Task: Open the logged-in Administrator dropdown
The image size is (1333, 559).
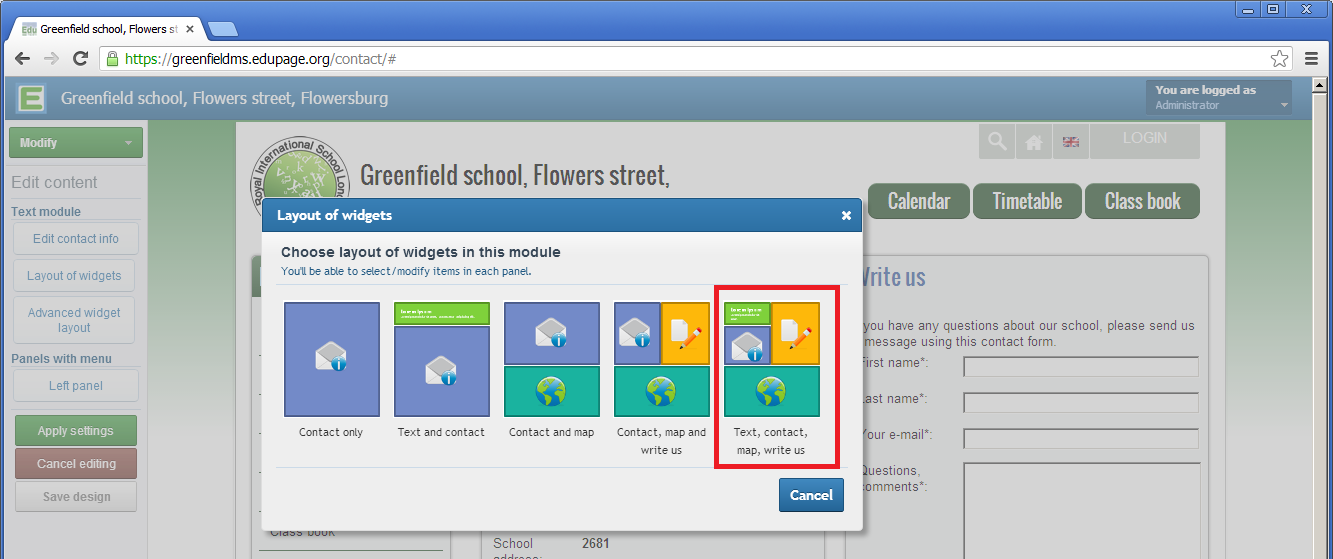Action: (x=1218, y=98)
